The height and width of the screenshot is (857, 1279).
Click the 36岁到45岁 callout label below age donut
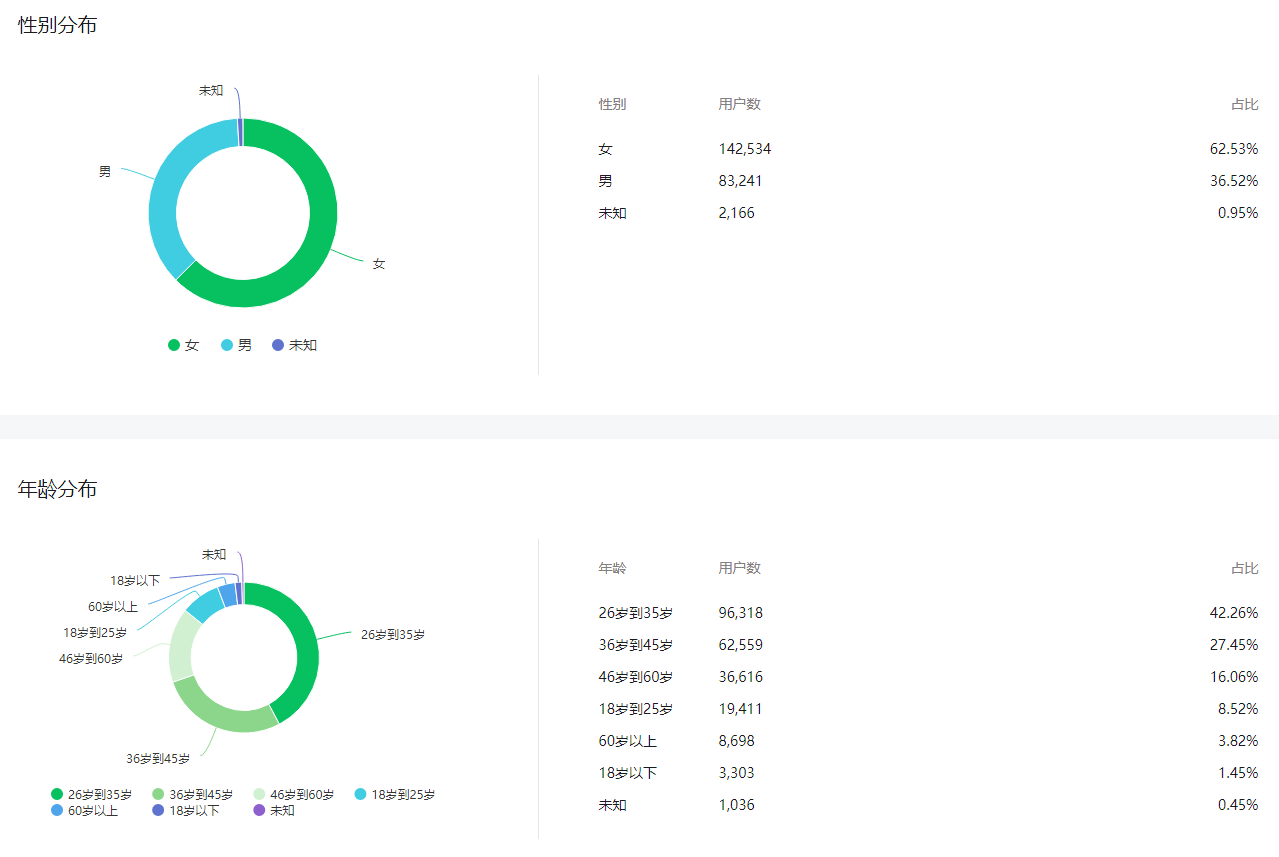[x=158, y=759]
